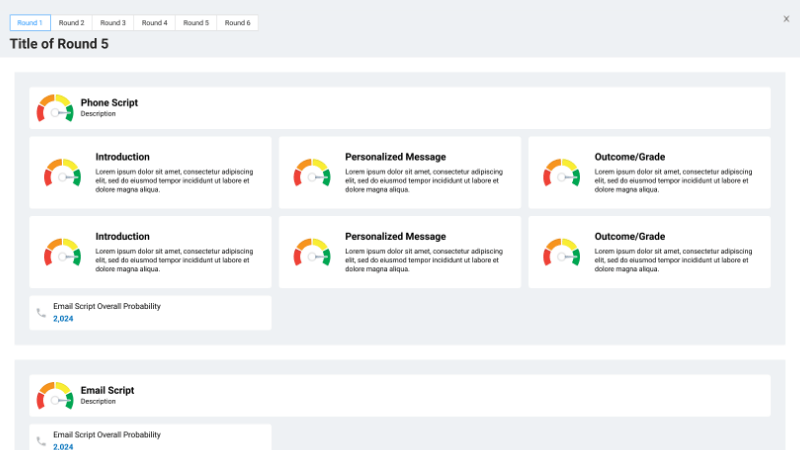Image resolution: width=800 pixels, height=450 pixels.
Task: Go to the Round 4 tab
Action: coord(154,22)
